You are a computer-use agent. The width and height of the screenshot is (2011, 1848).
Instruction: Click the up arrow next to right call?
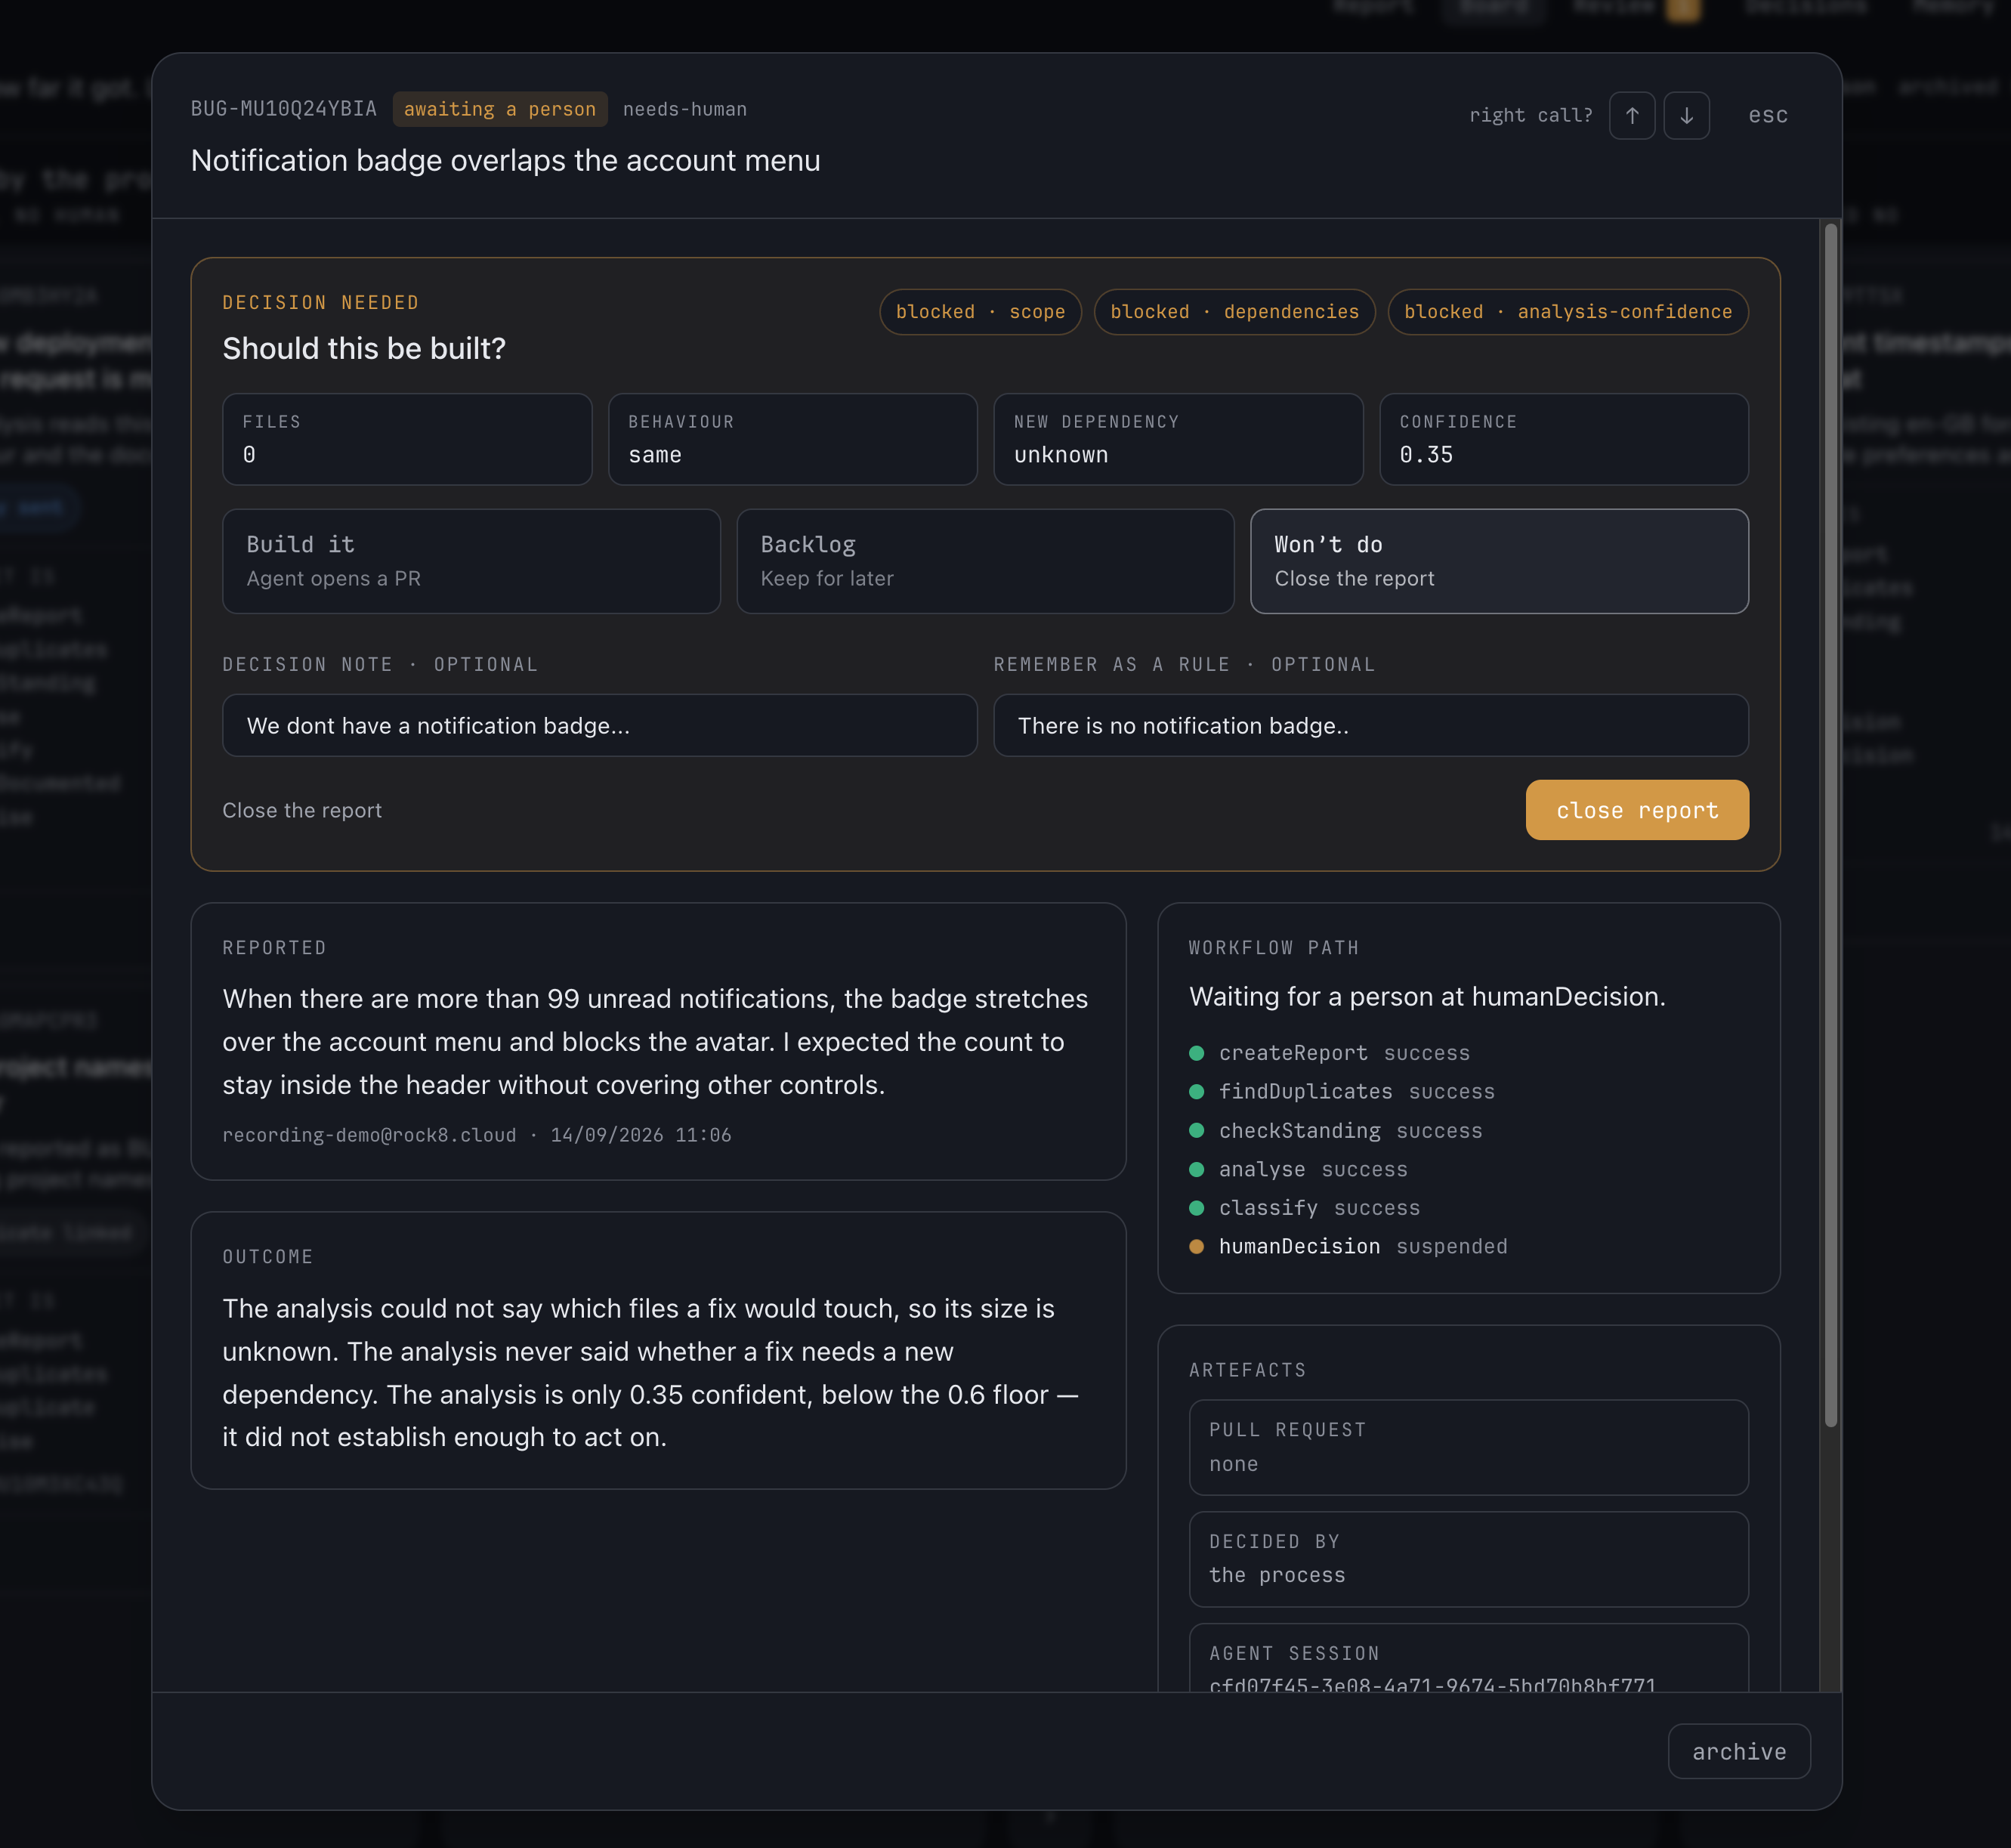(1631, 115)
